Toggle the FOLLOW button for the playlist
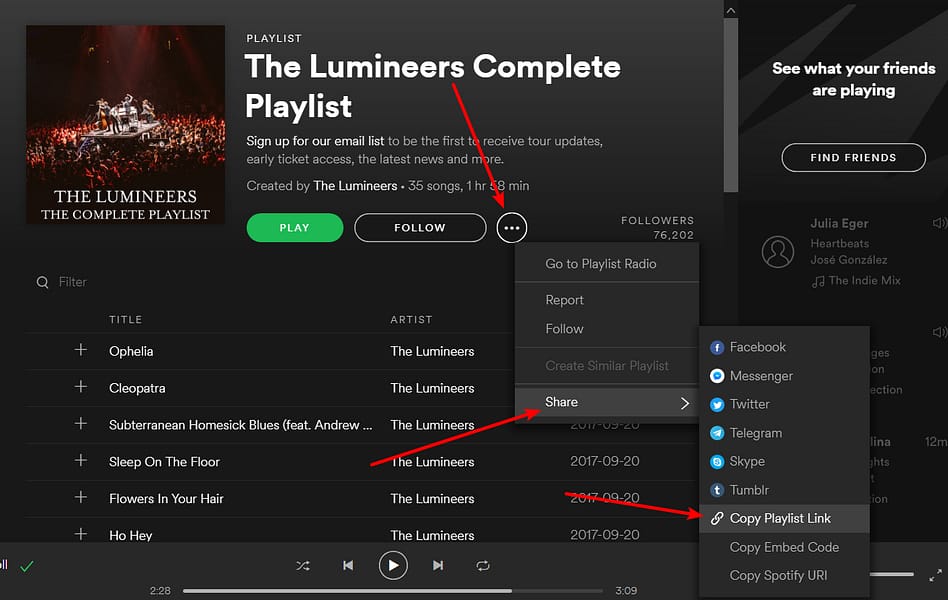The image size is (948, 600). click(420, 228)
